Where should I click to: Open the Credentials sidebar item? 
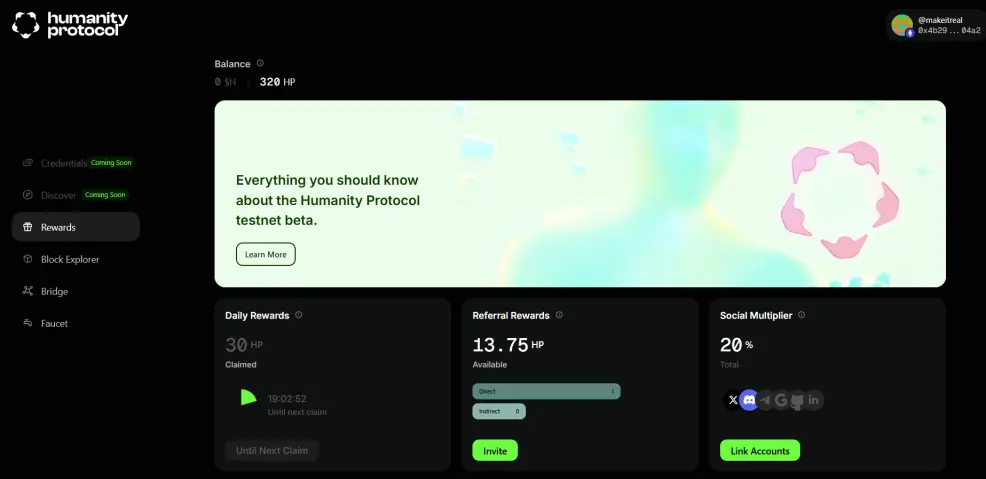[76, 163]
